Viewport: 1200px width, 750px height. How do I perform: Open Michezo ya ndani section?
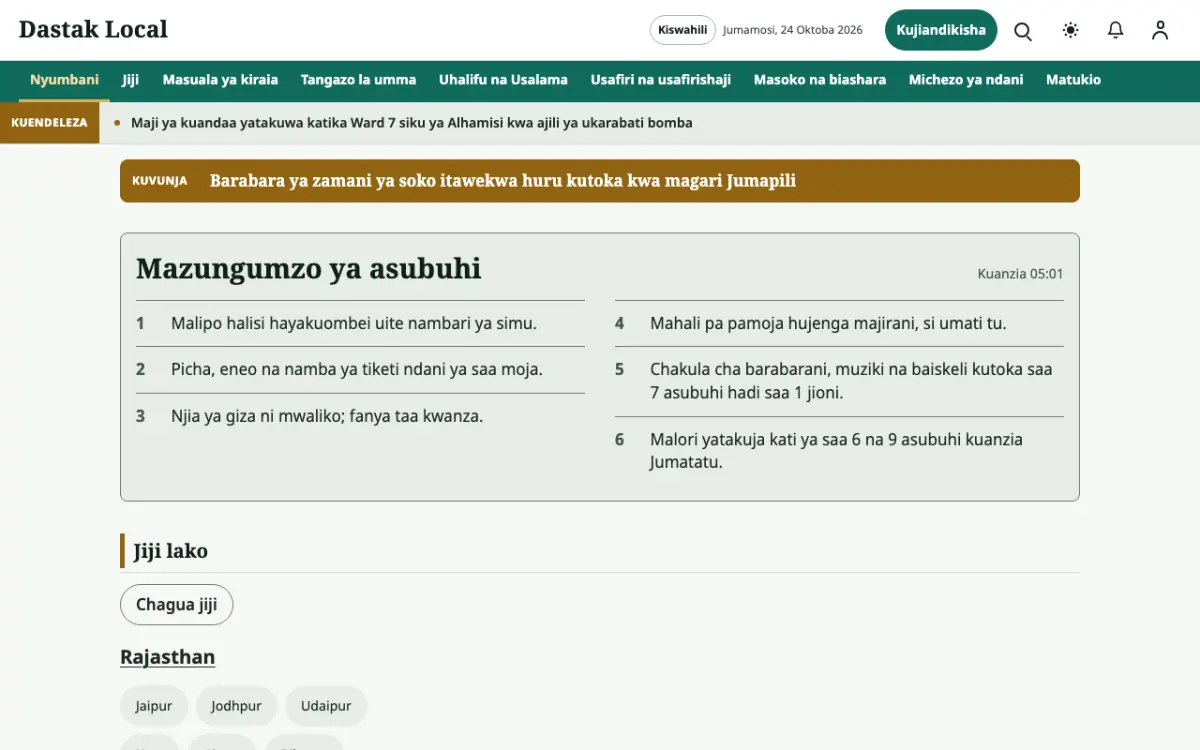tap(966, 80)
